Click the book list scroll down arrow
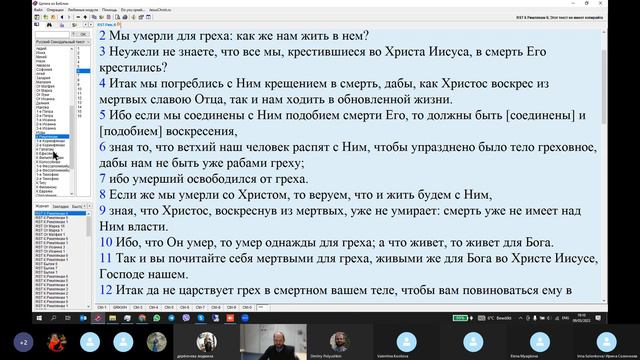 click(x=72, y=193)
